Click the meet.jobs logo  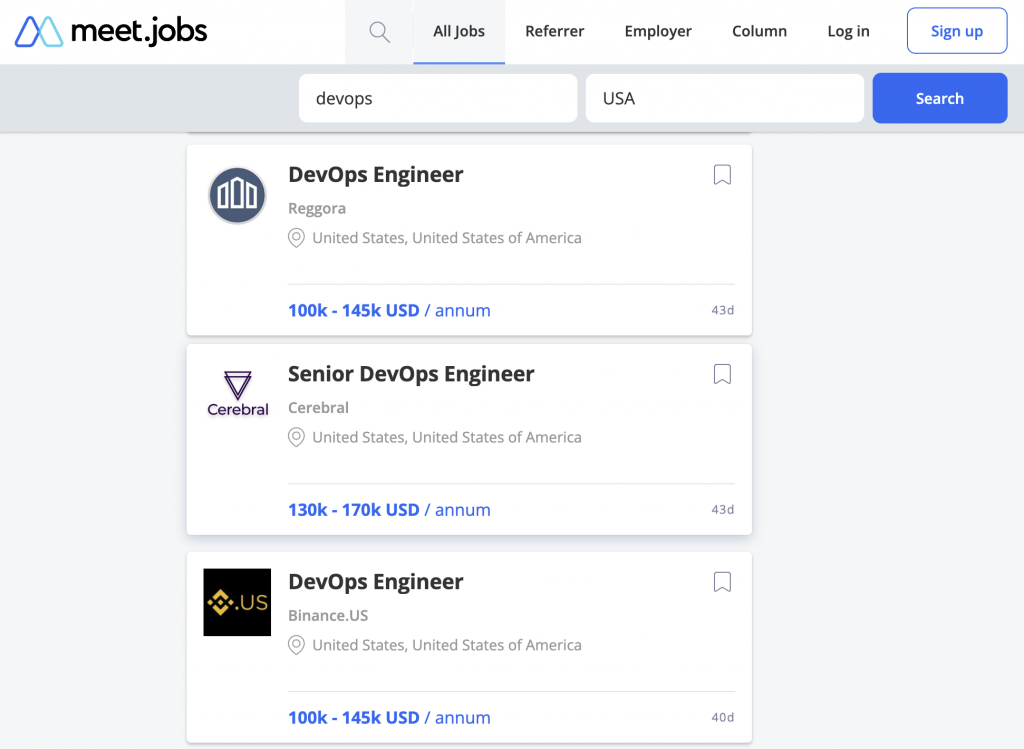pyautogui.click(x=111, y=31)
